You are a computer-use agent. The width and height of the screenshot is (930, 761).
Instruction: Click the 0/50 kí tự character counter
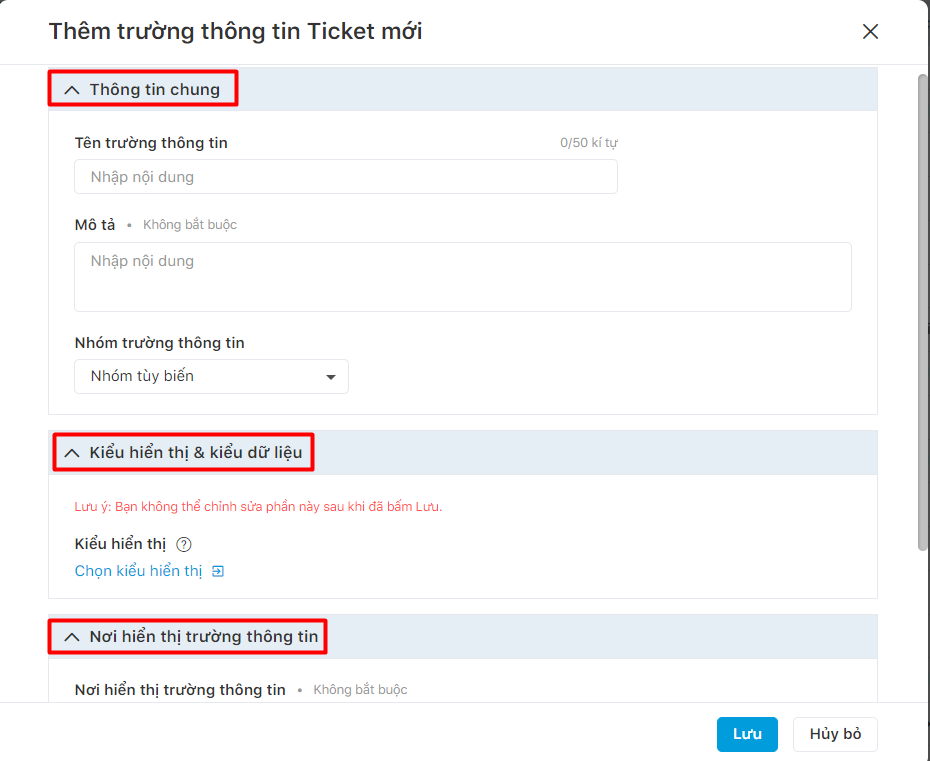(x=589, y=143)
